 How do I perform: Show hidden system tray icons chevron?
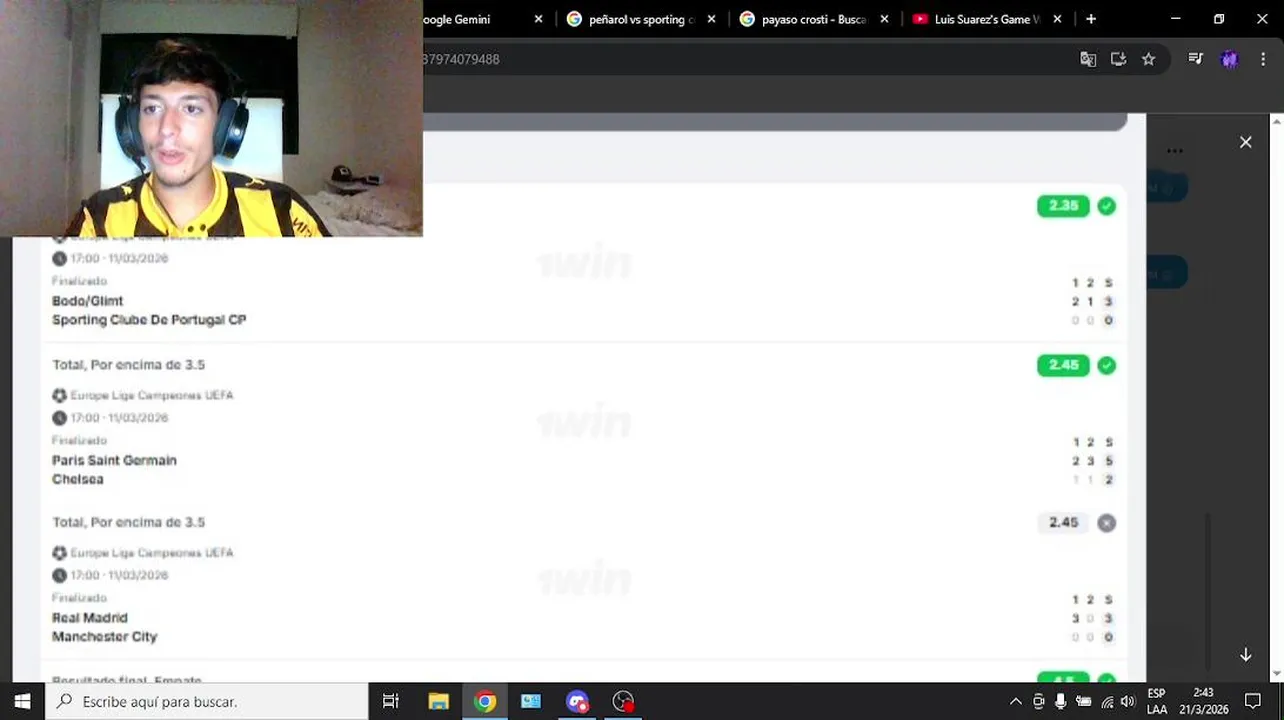pyautogui.click(x=1016, y=702)
